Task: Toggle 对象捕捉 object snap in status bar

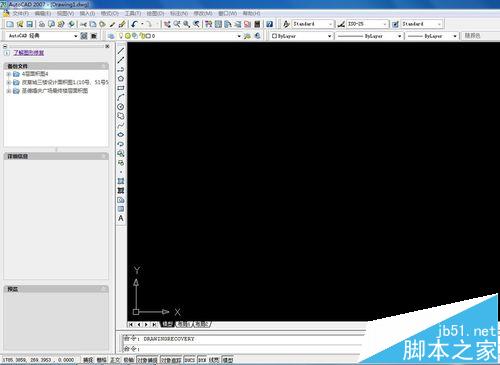Action: pyautogui.click(x=147, y=360)
